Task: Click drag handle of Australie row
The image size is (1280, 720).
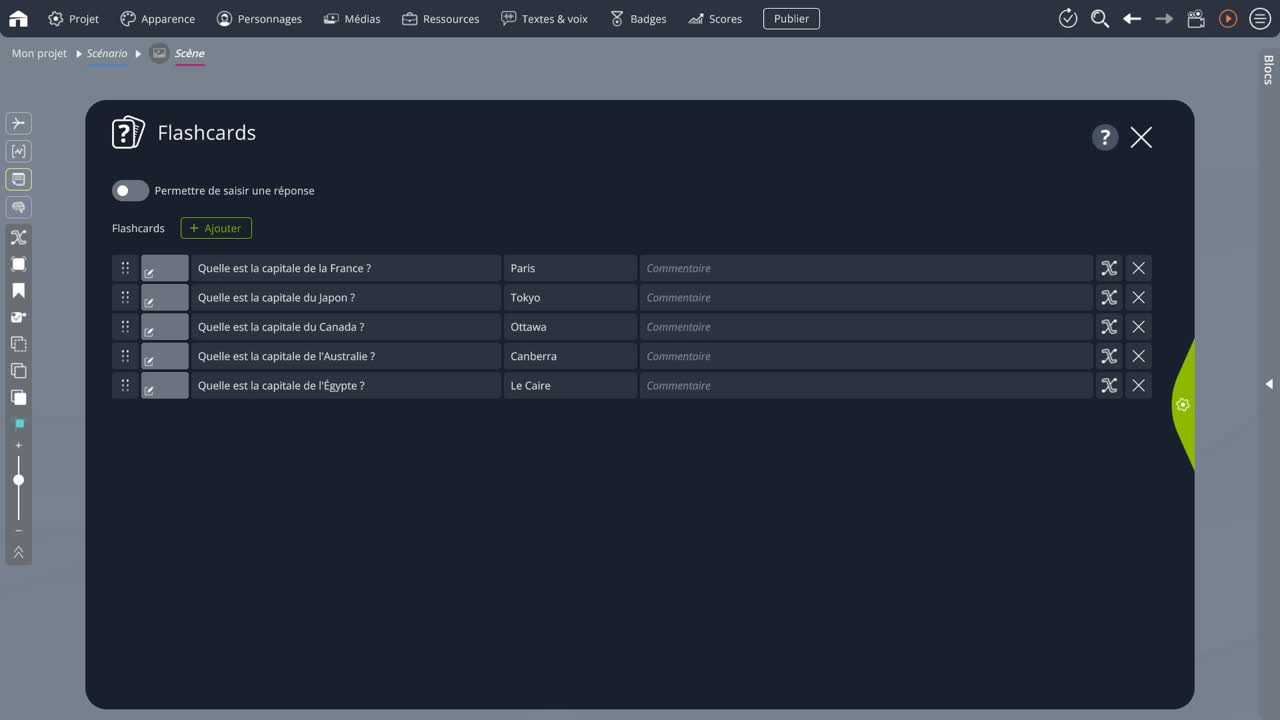Action: (x=125, y=356)
